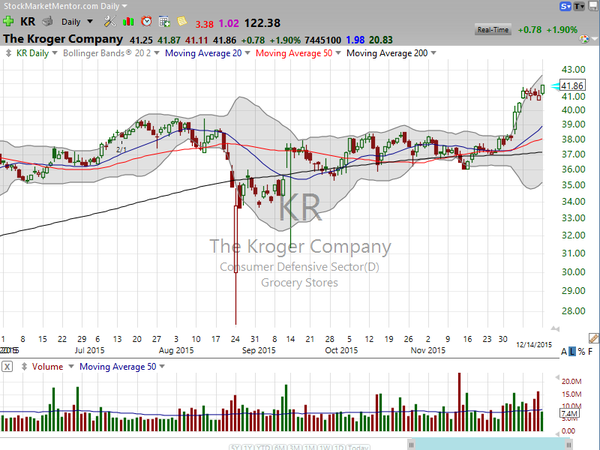This screenshot has height=450, width=600.
Task: Click the right handle of time scrollbar
Action: pos(569,445)
